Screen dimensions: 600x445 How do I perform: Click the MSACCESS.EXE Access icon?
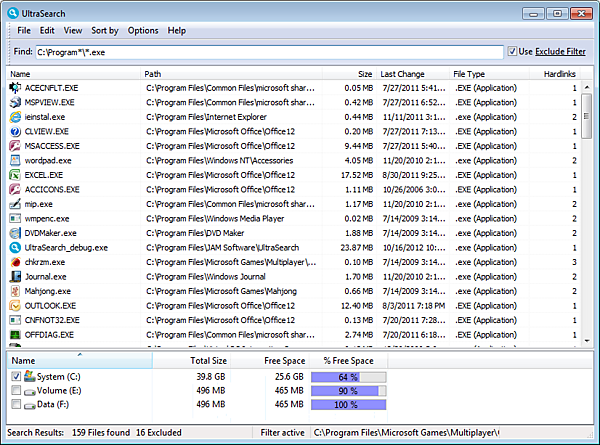[x=15, y=146]
